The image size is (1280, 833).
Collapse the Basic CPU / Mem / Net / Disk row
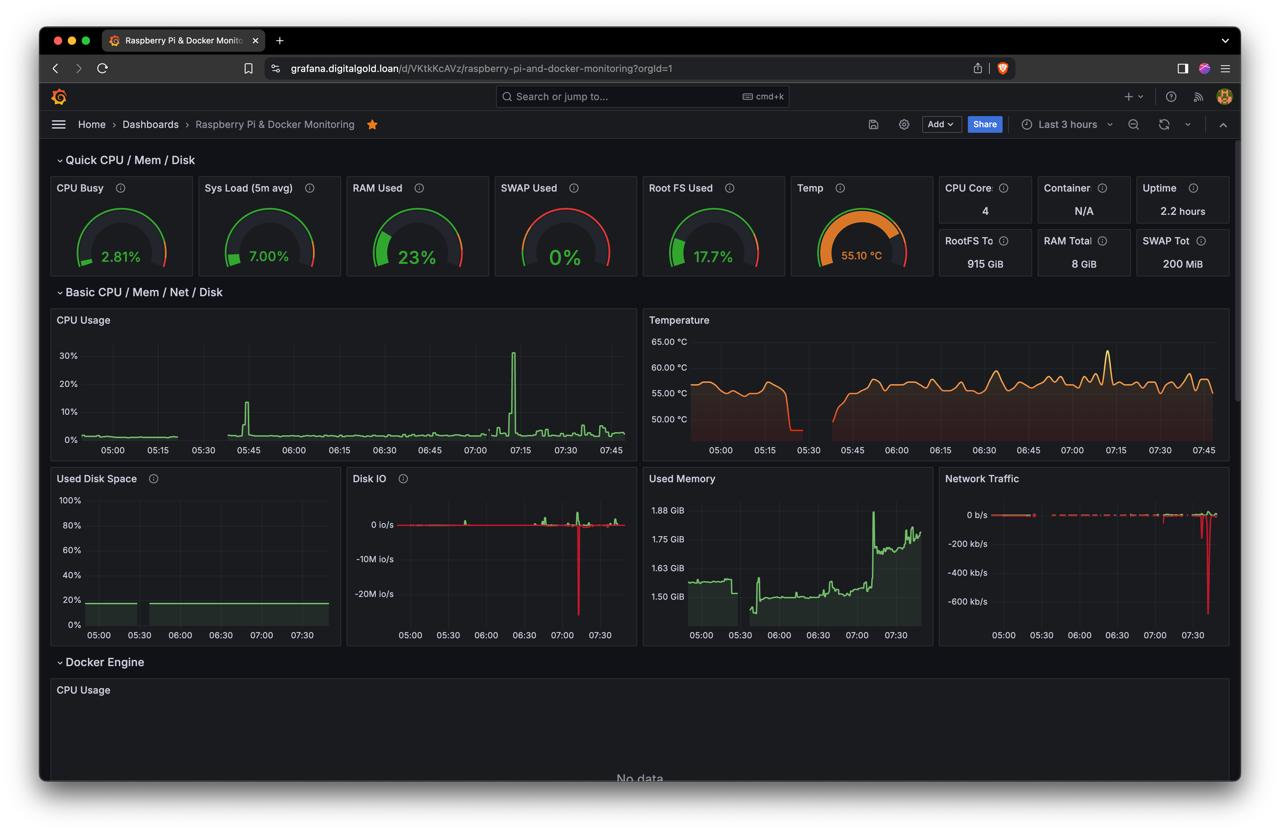[x=139, y=292]
